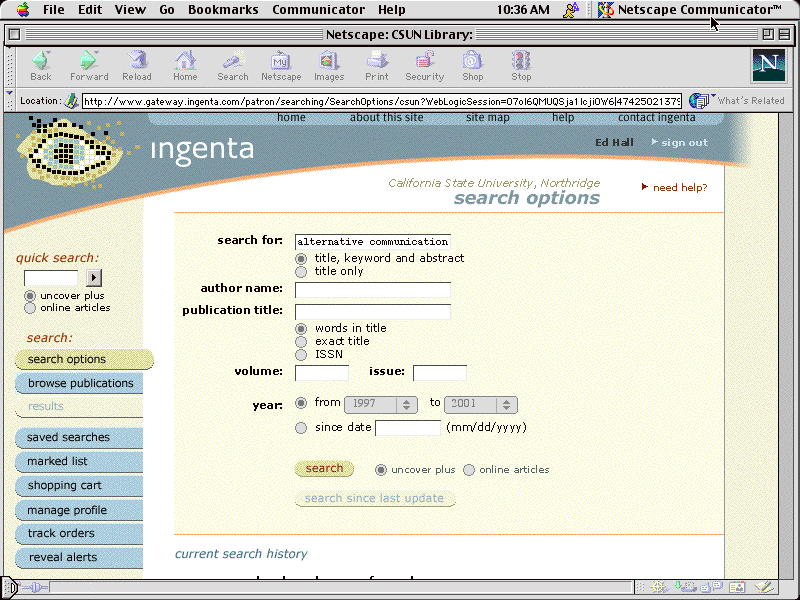Click the Netscape Communicator application menu icon
800x600 pixels.
coord(606,9)
